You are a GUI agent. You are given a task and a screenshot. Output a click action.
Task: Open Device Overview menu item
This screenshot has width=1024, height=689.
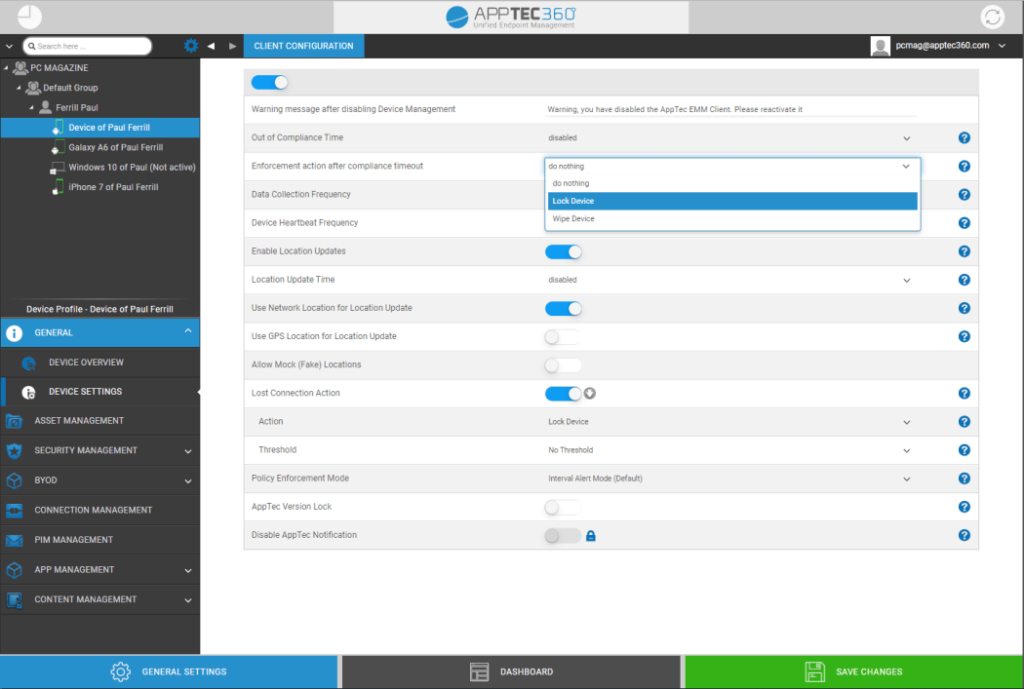[100, 362]
